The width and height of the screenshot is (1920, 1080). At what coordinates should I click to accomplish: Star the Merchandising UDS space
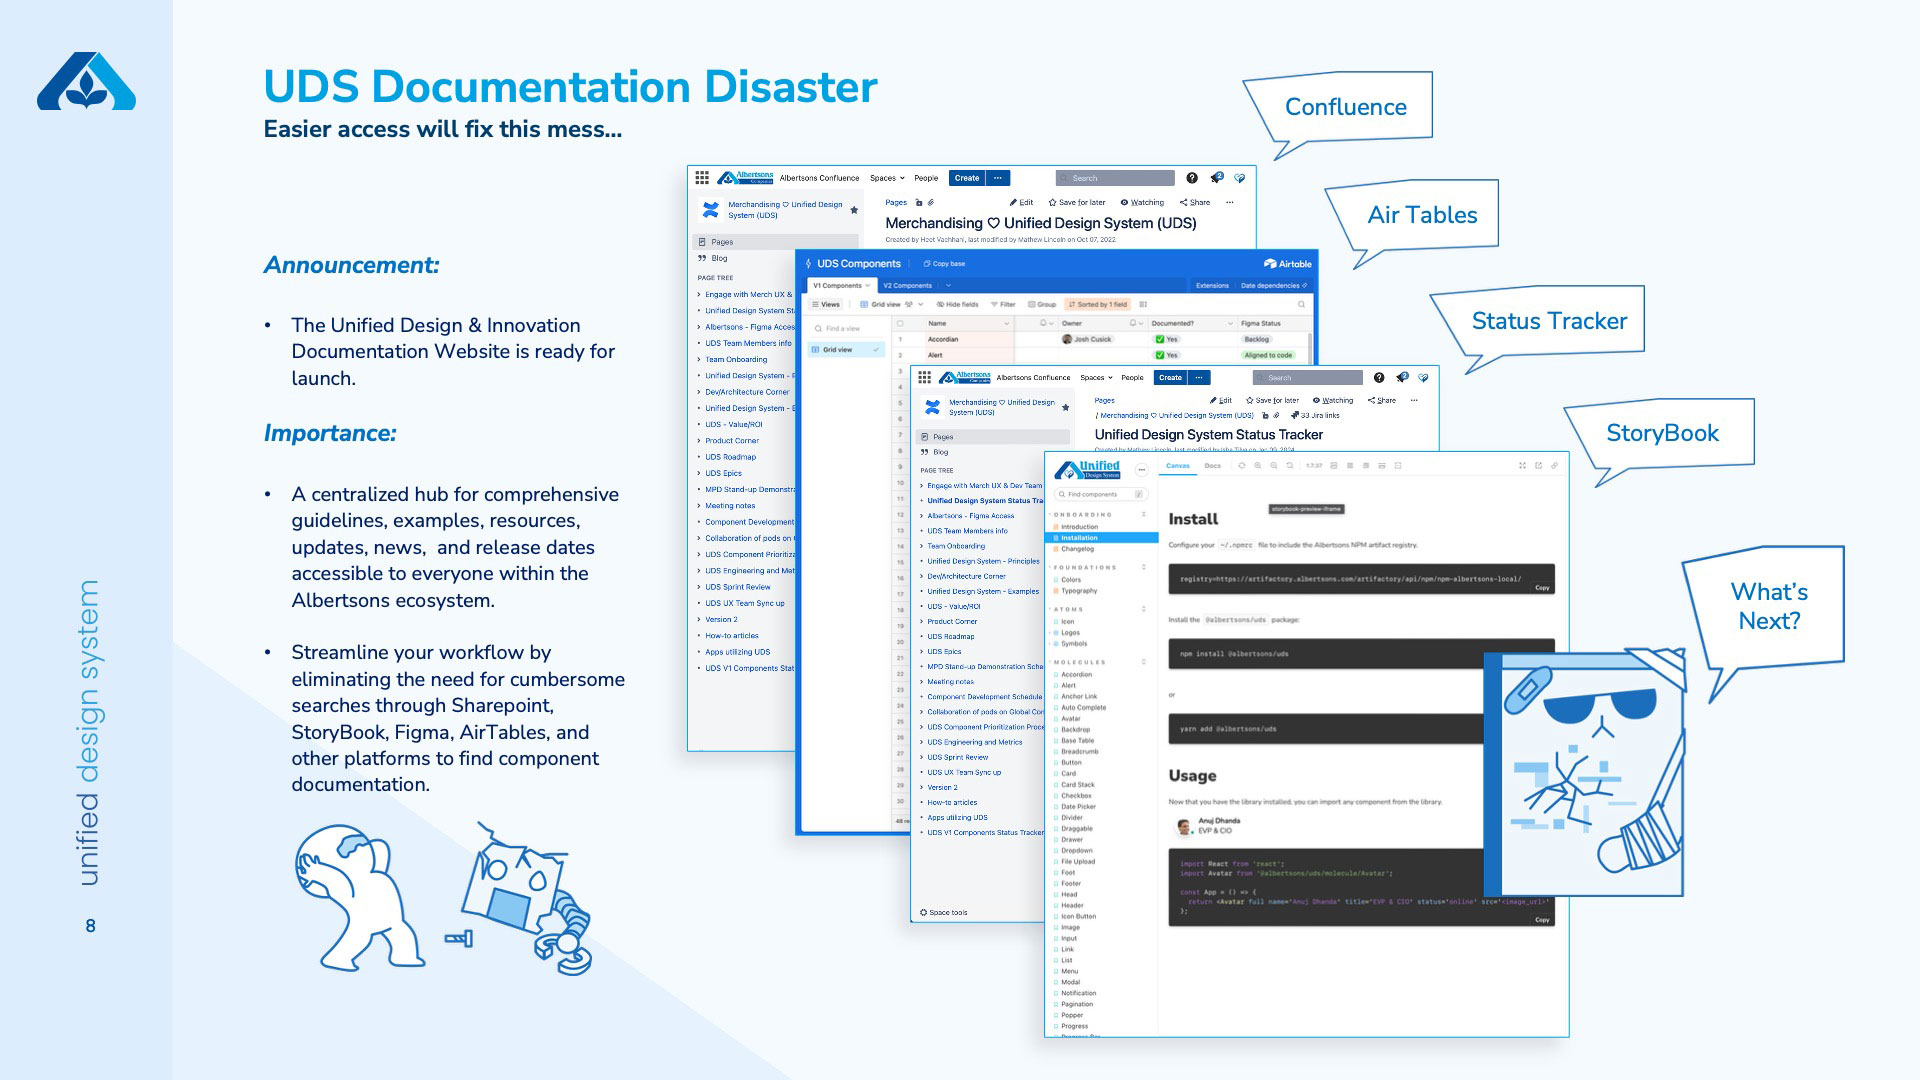(854, 210)
